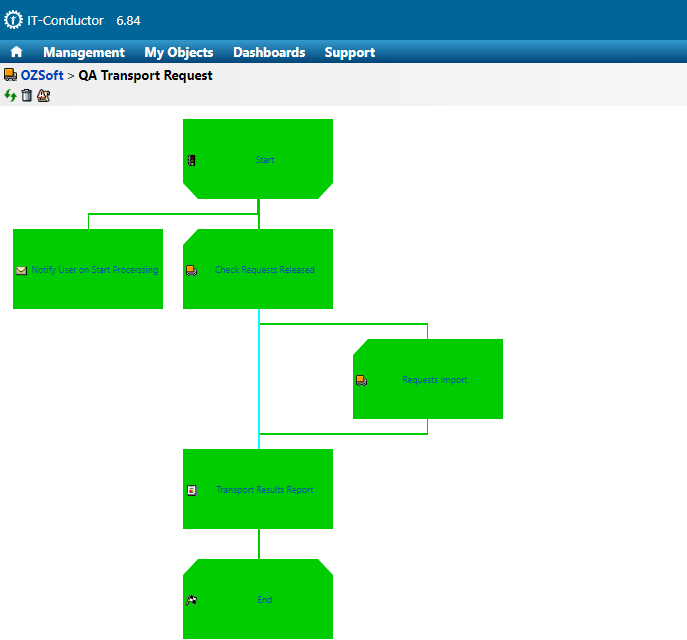
Task: Select the Requests Import label
Action: coord(434,380)
